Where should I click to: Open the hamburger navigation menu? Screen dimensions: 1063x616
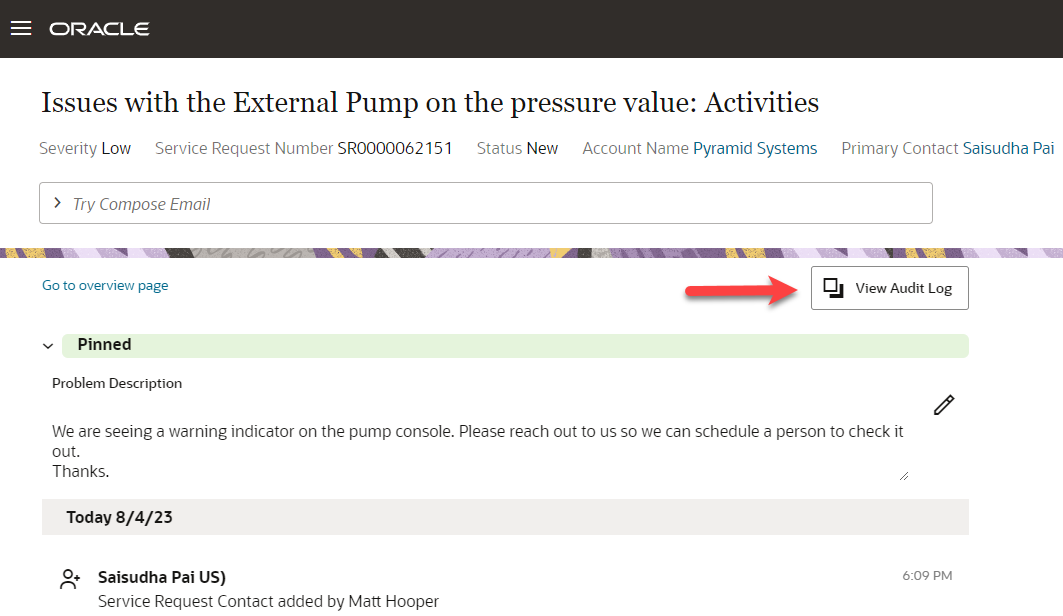20,28
